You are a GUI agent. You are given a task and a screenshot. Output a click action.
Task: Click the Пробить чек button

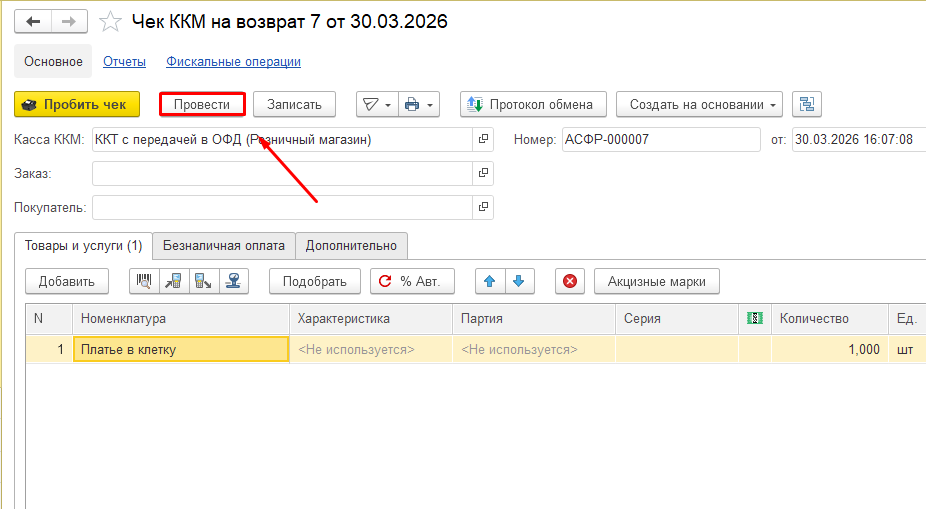(77, 105)
